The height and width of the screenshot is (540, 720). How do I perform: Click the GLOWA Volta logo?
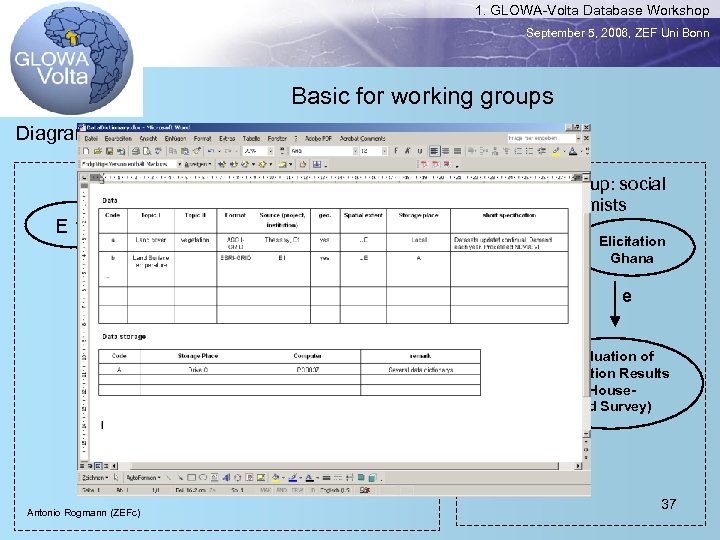pos(72,58)
